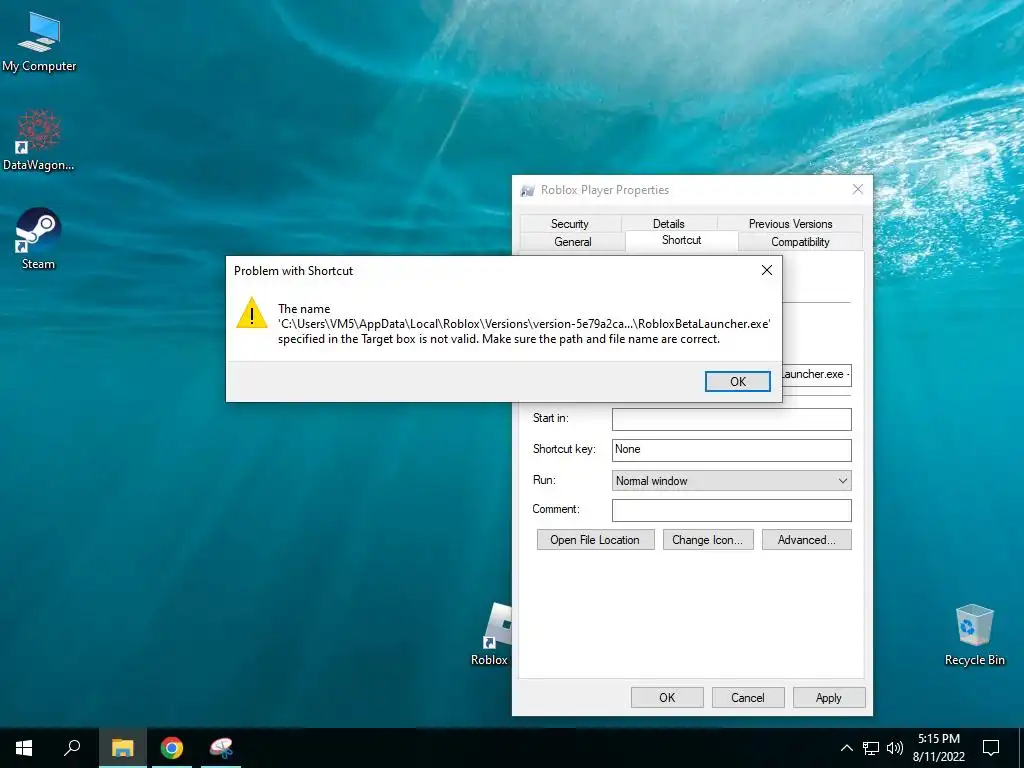Apply the shortcut property changes

(x=829, y=697)
